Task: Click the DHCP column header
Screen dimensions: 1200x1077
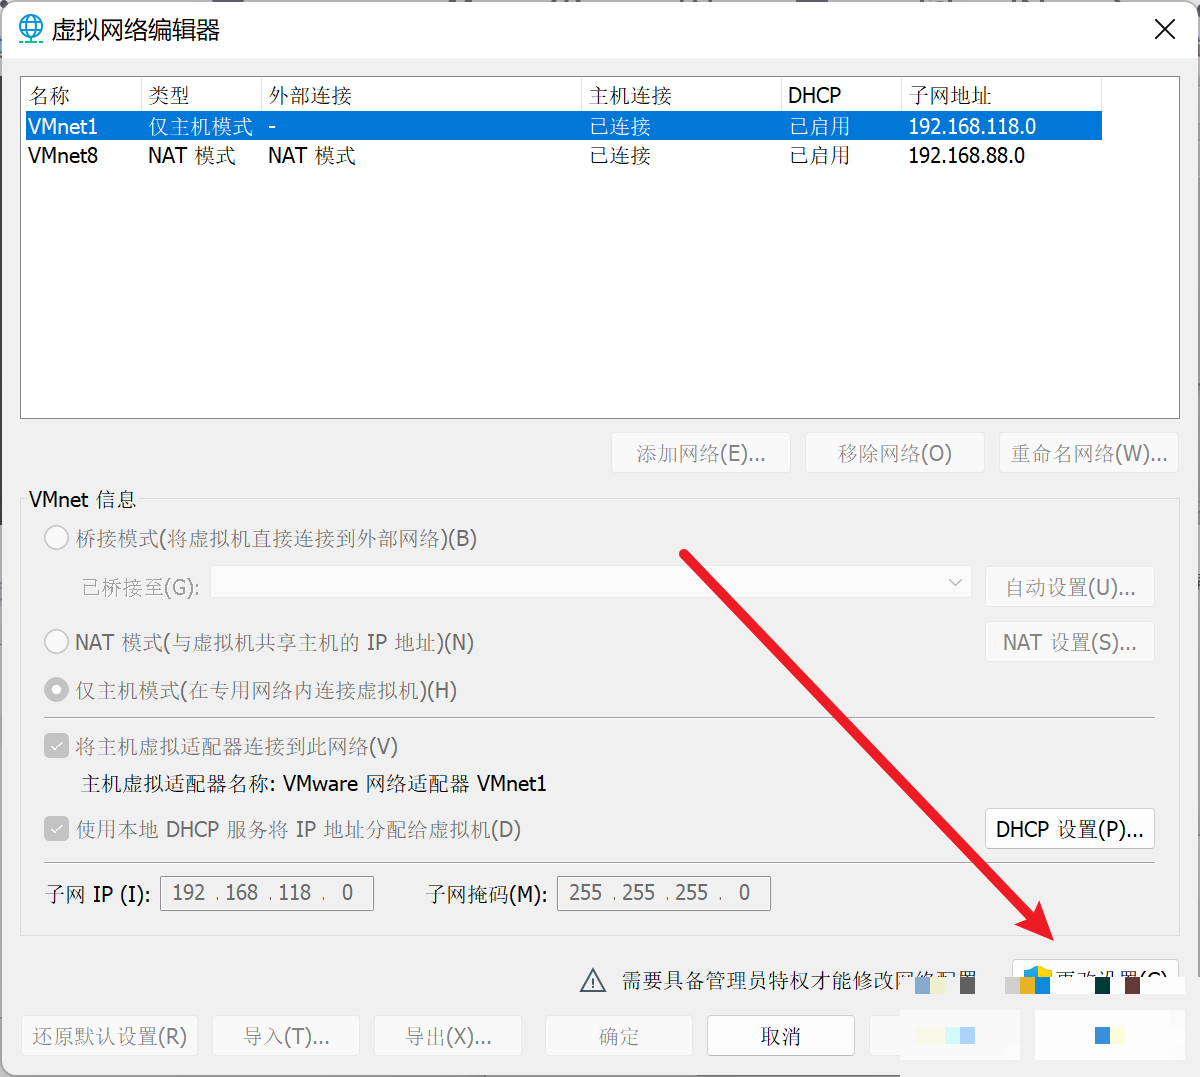Action: 841,95
